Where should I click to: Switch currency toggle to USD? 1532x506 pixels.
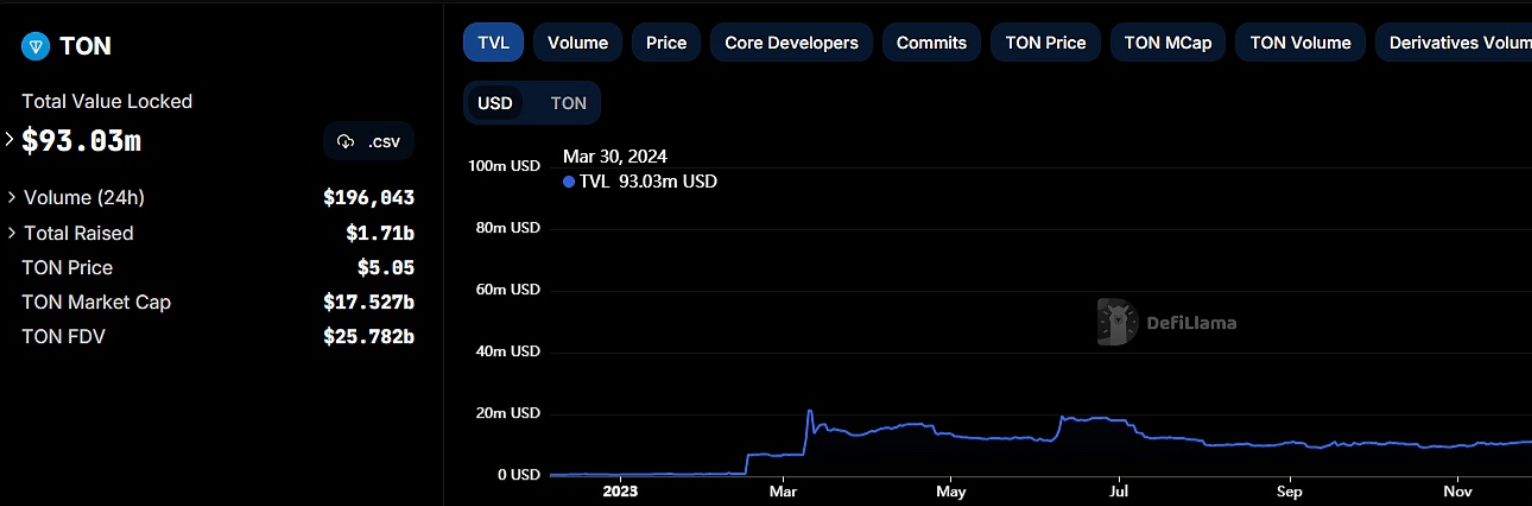pyautogui.click(x=495, y=103)
